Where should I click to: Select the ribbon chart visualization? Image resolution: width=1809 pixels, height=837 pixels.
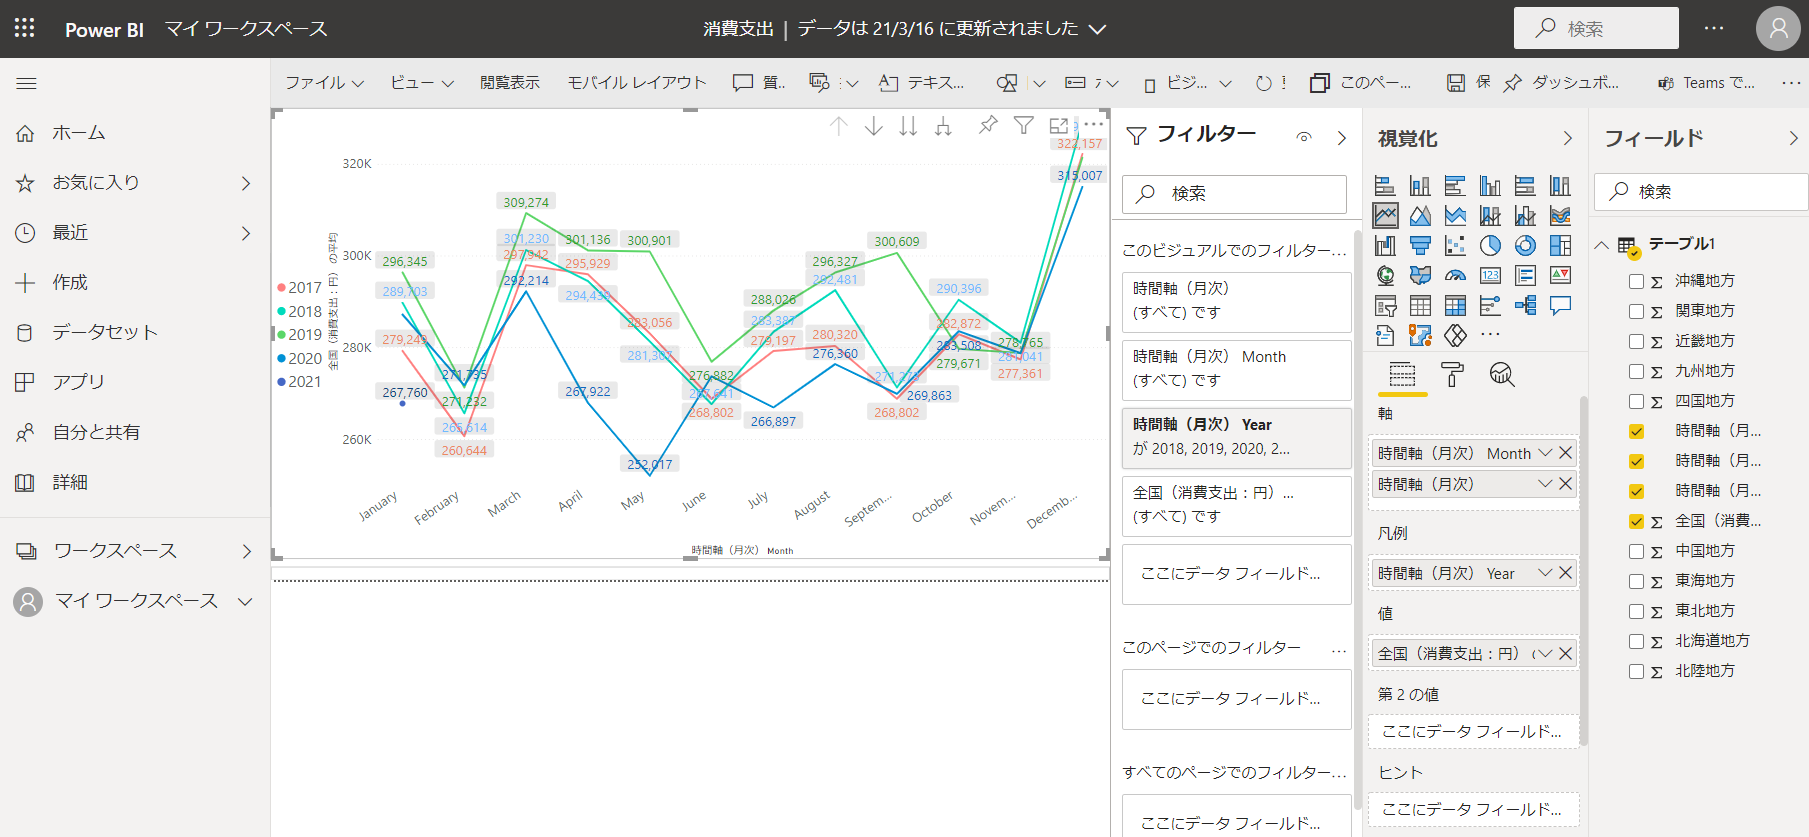[x=1560, y=216]
